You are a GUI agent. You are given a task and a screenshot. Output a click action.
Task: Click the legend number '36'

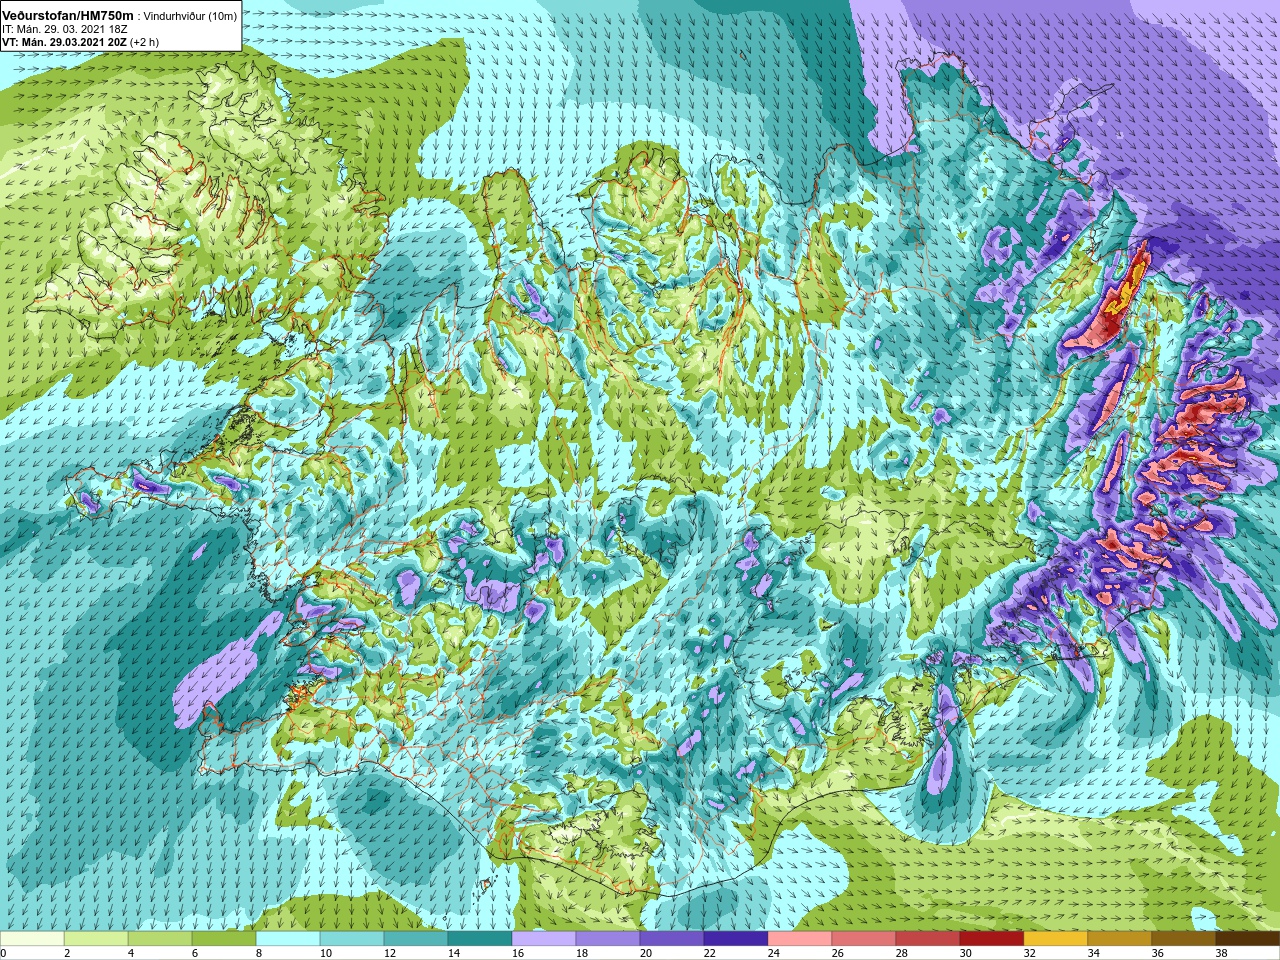(x=1157, y=954)
